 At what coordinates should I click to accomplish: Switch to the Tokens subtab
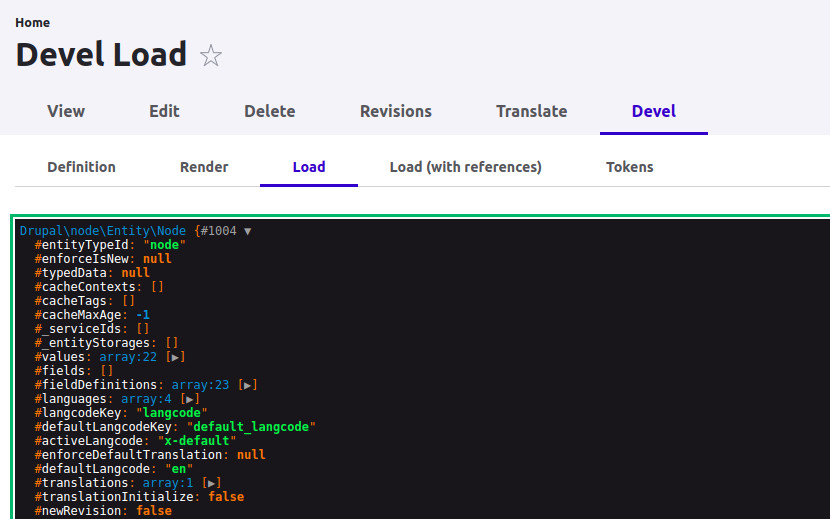[x=629, y=167]
